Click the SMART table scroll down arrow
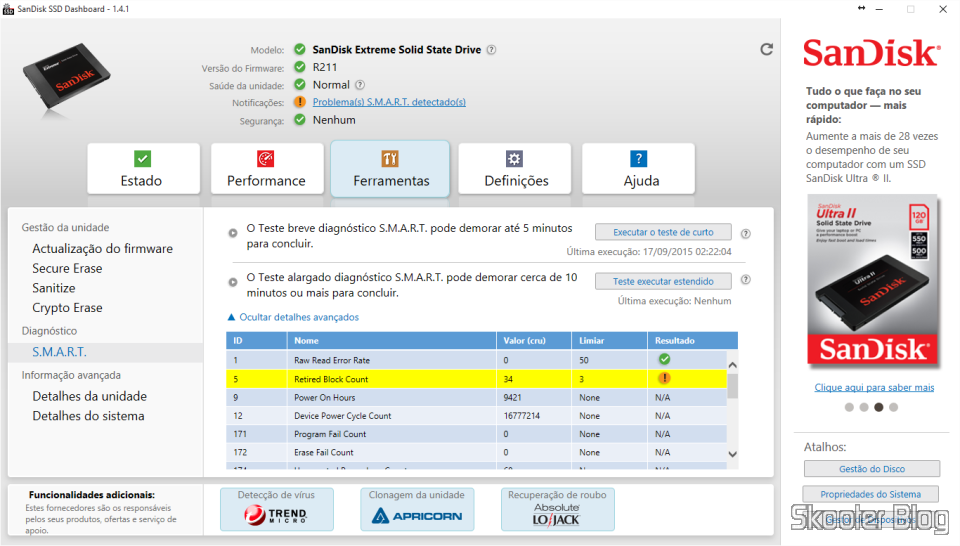960x546 pixels. [732, 454]
